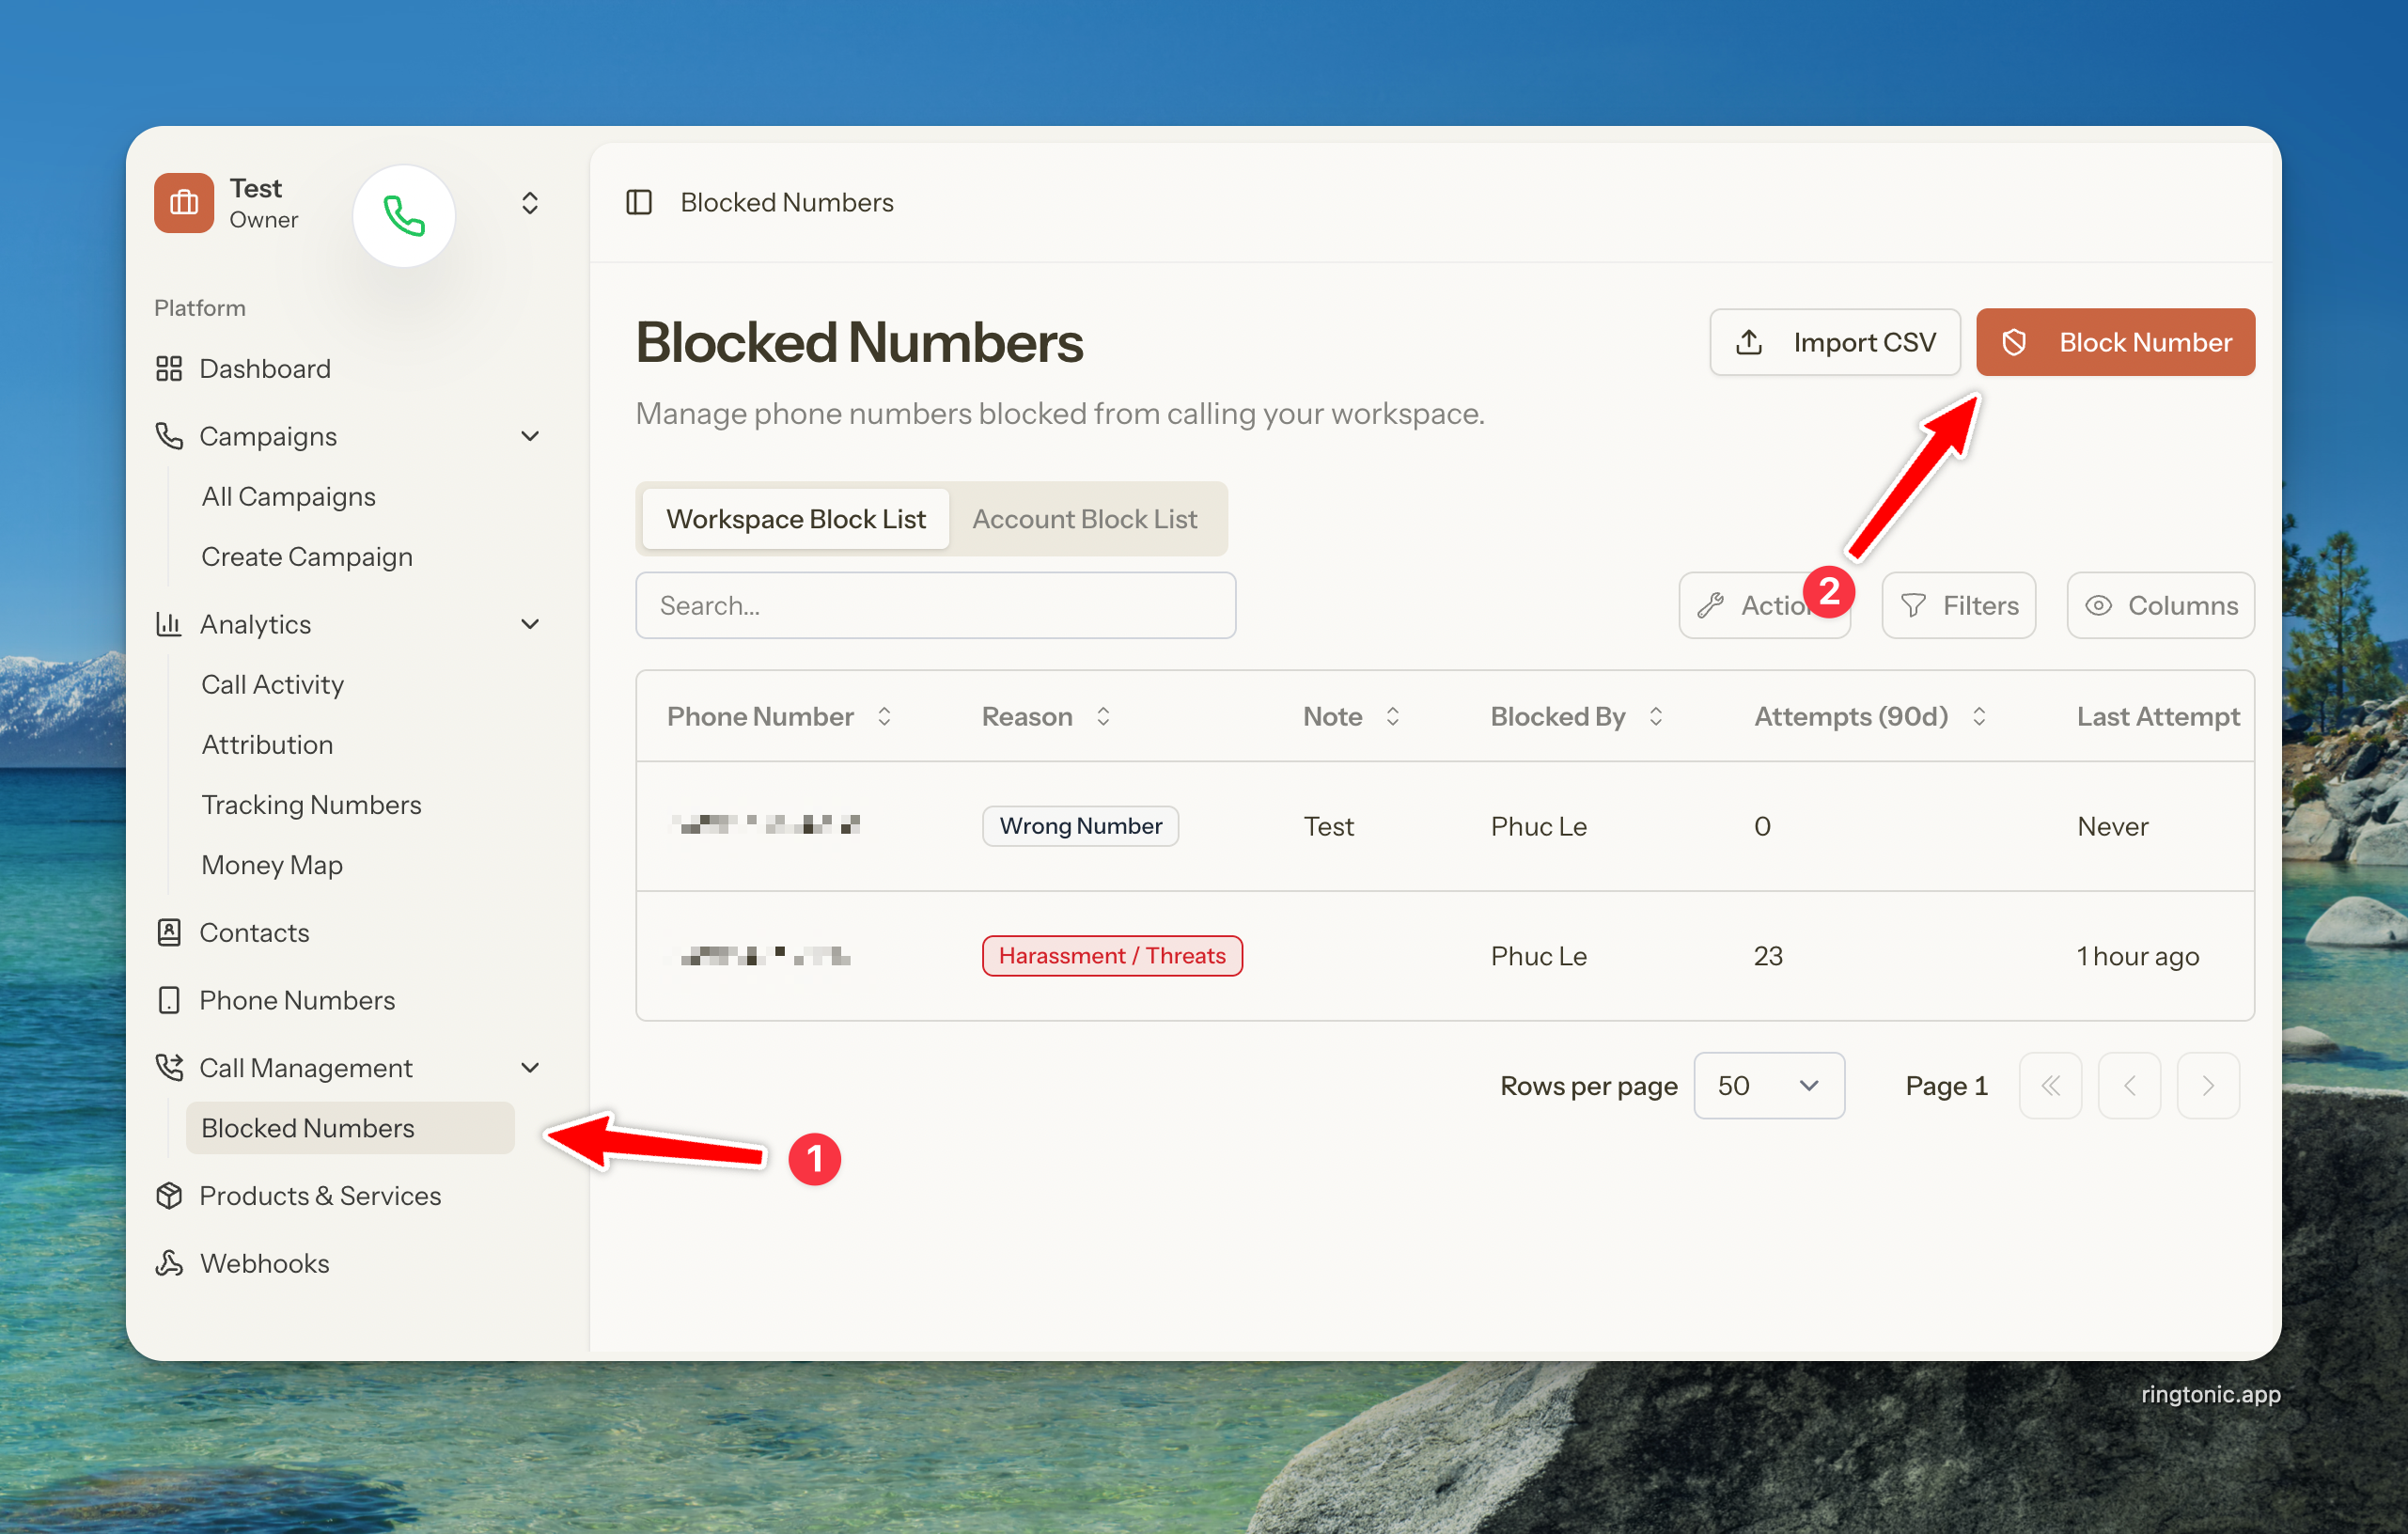The height and width of the screenshot is (1534, 2408).
Task: Open Phone Numbers via its device icon
Action: tap(169, 1000)
